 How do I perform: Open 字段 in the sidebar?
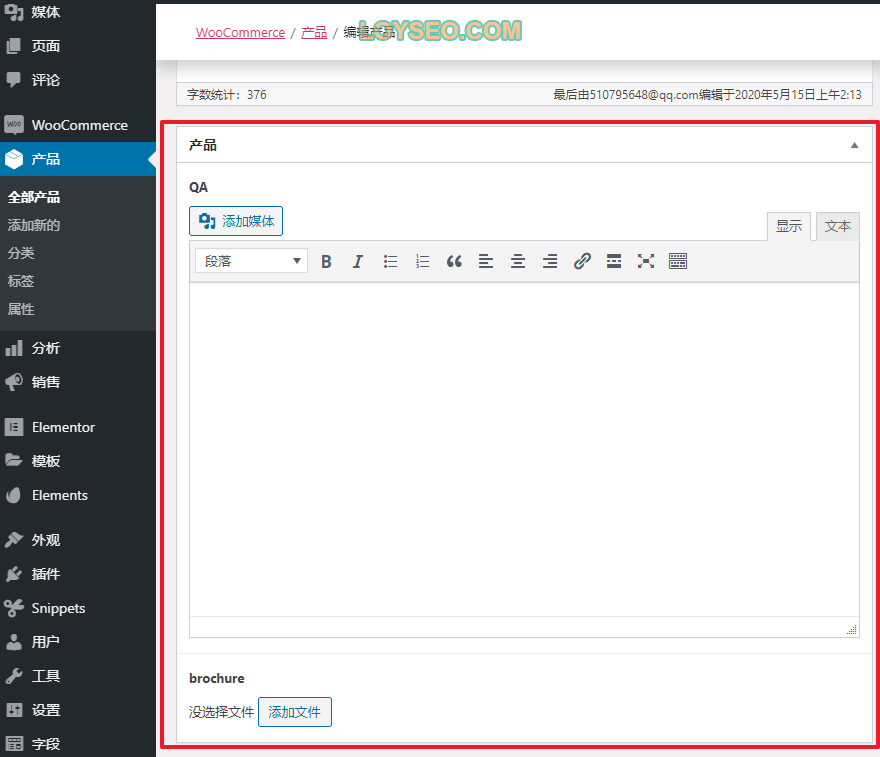(78, 744)
